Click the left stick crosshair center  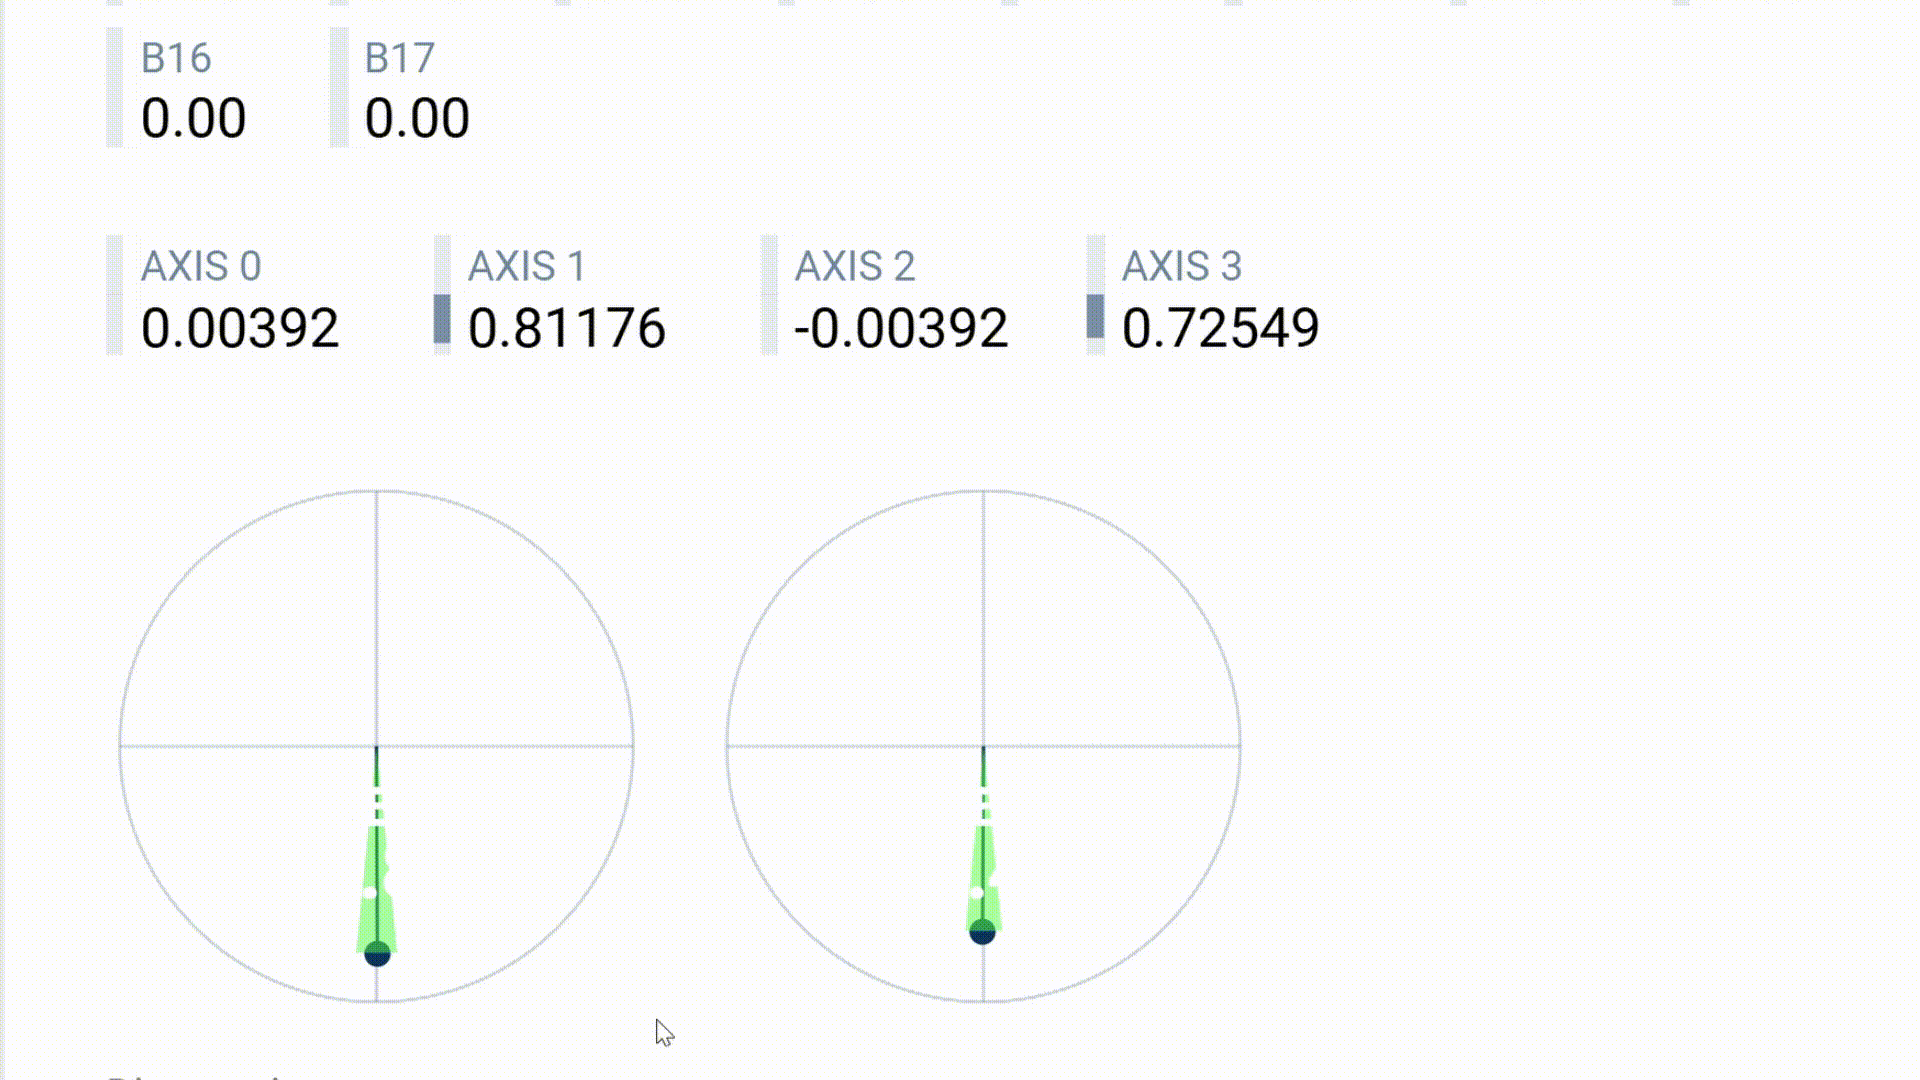pos(377,746)
